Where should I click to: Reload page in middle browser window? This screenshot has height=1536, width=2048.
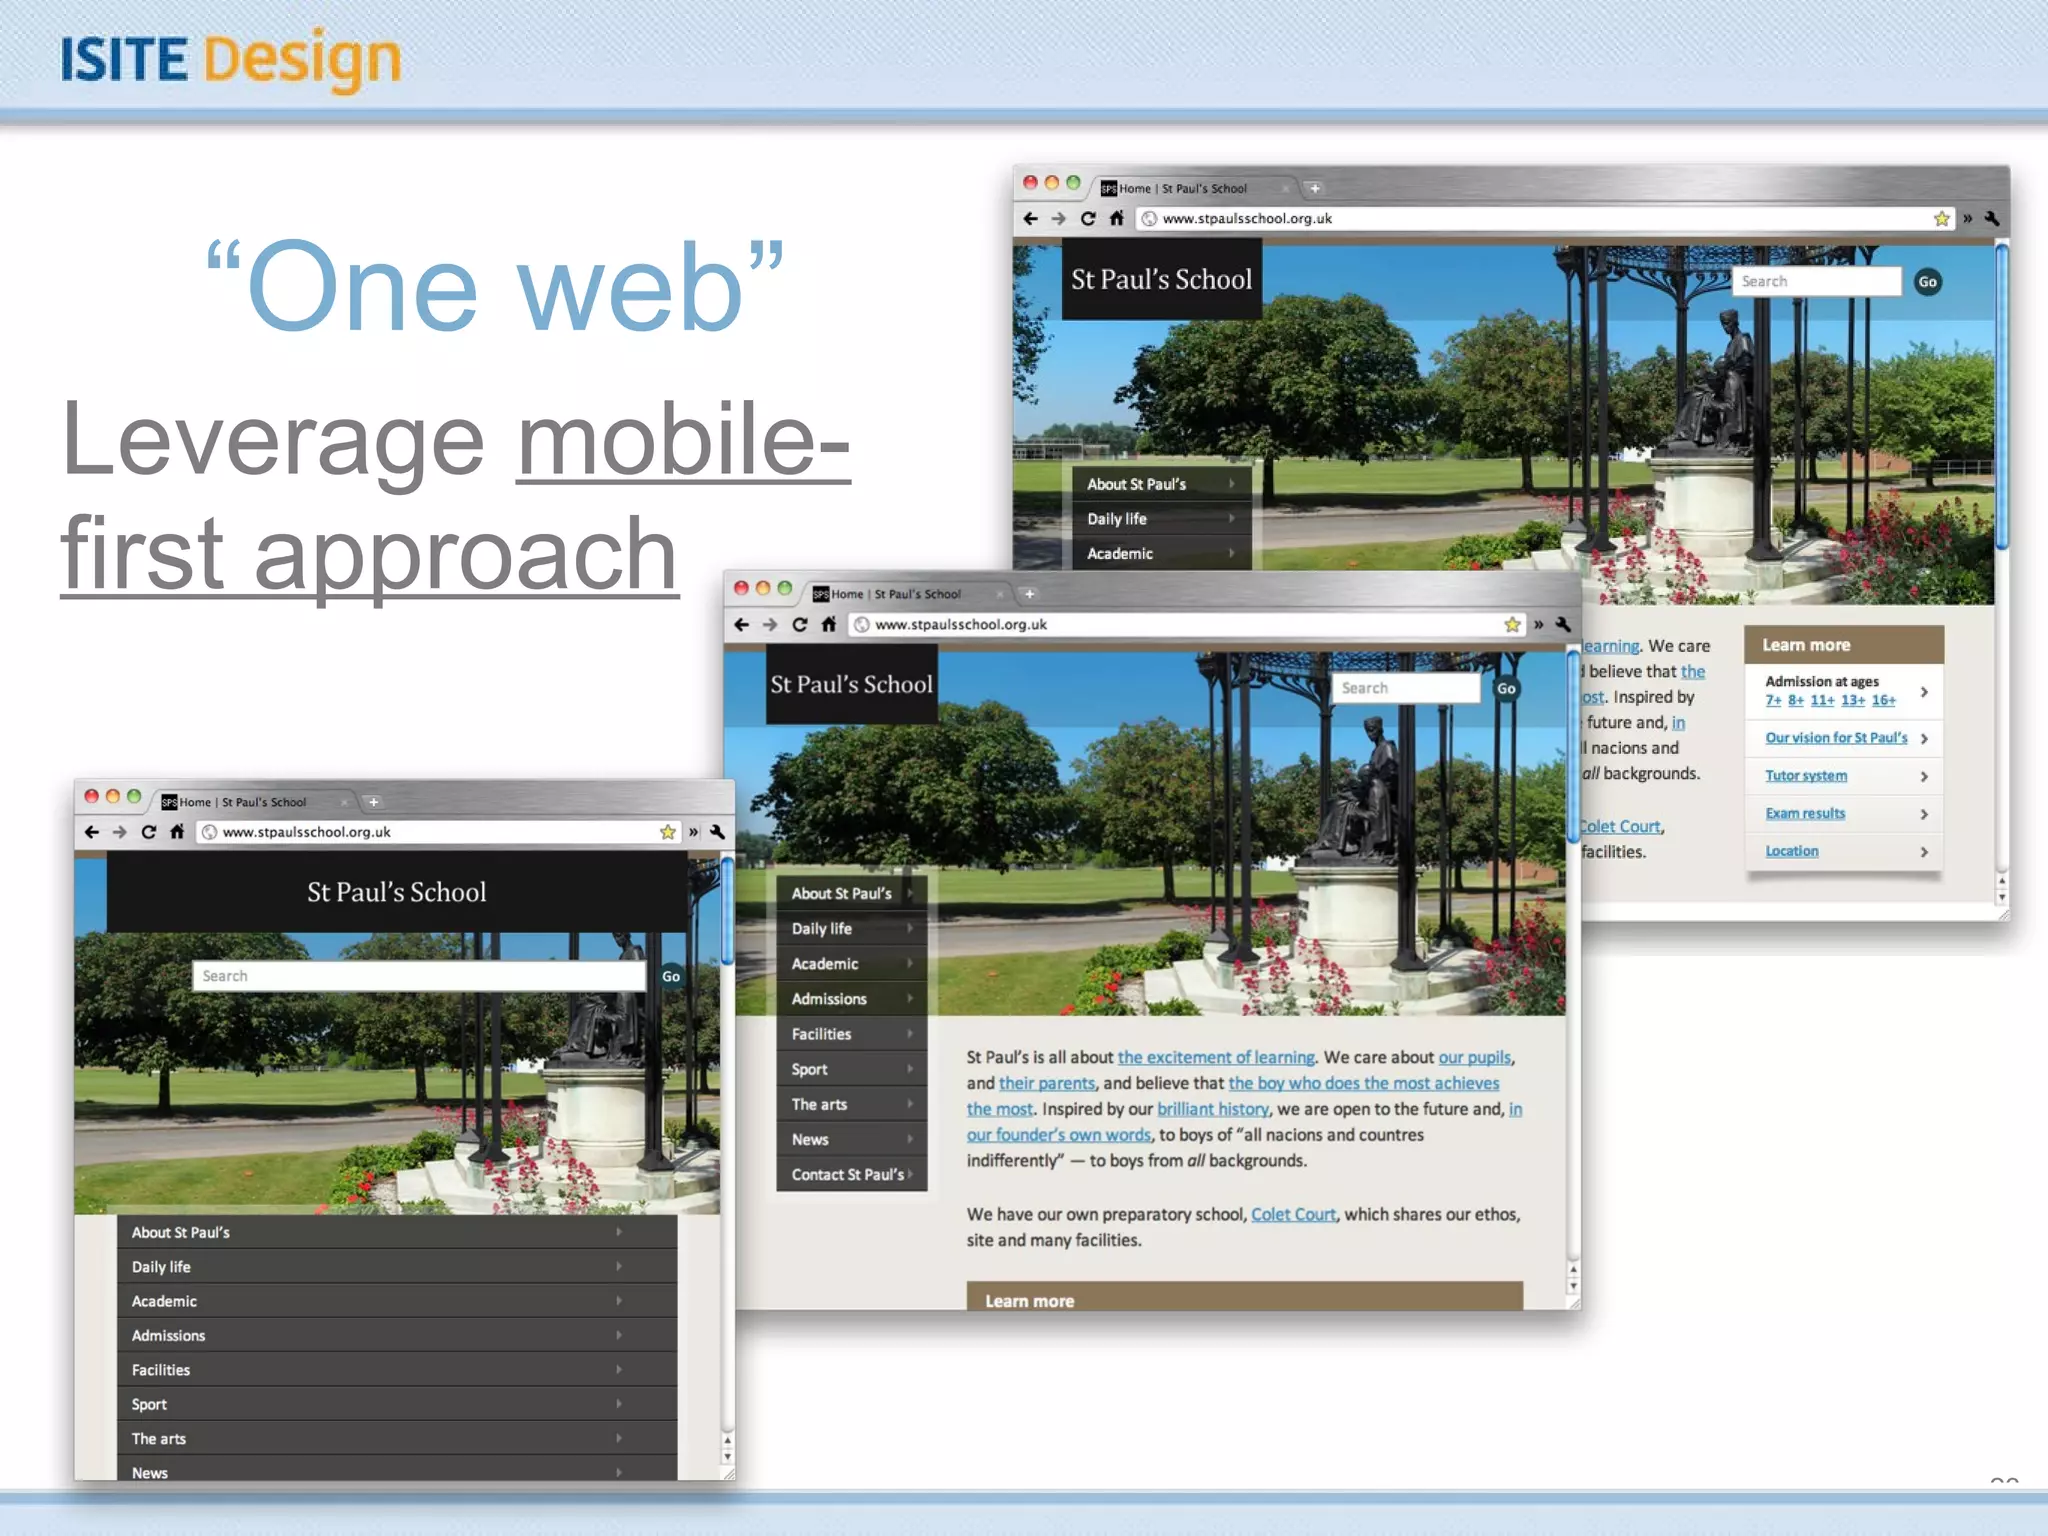pyautogui.click(x=799, y=624)
